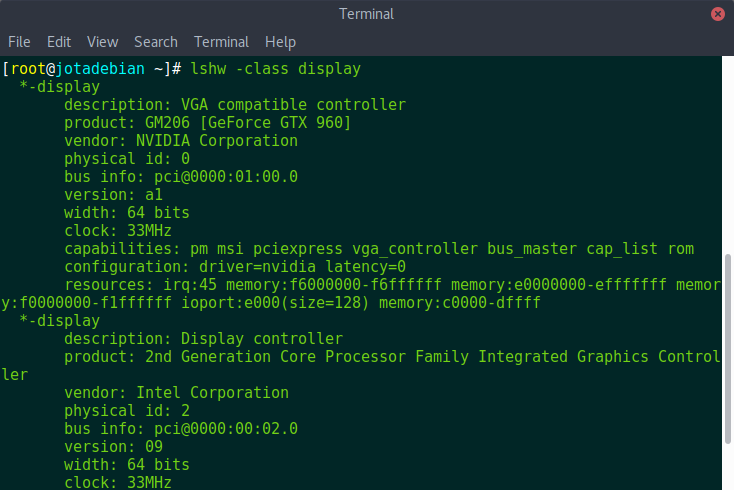734x490 pixels.
Task: Click the scrollbar track above the thumb
Action: click(x=727, y=154)
